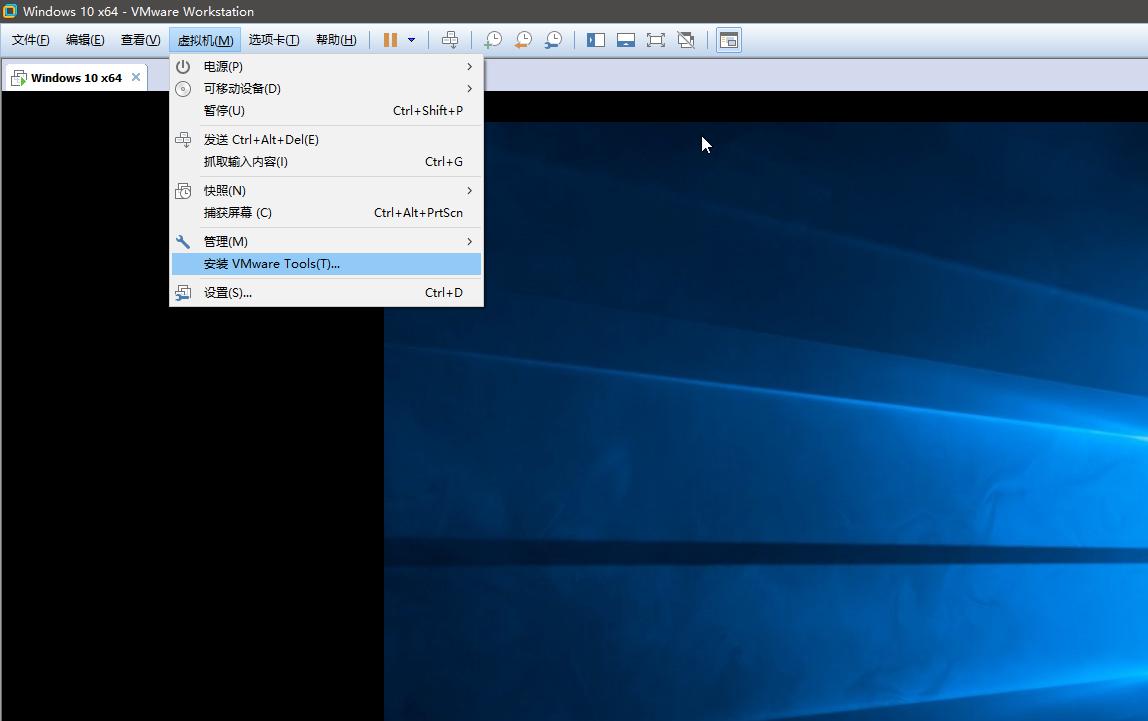Toggle console view toolbar button
Screen dimensions: 1148x721
tap(728, 40)
